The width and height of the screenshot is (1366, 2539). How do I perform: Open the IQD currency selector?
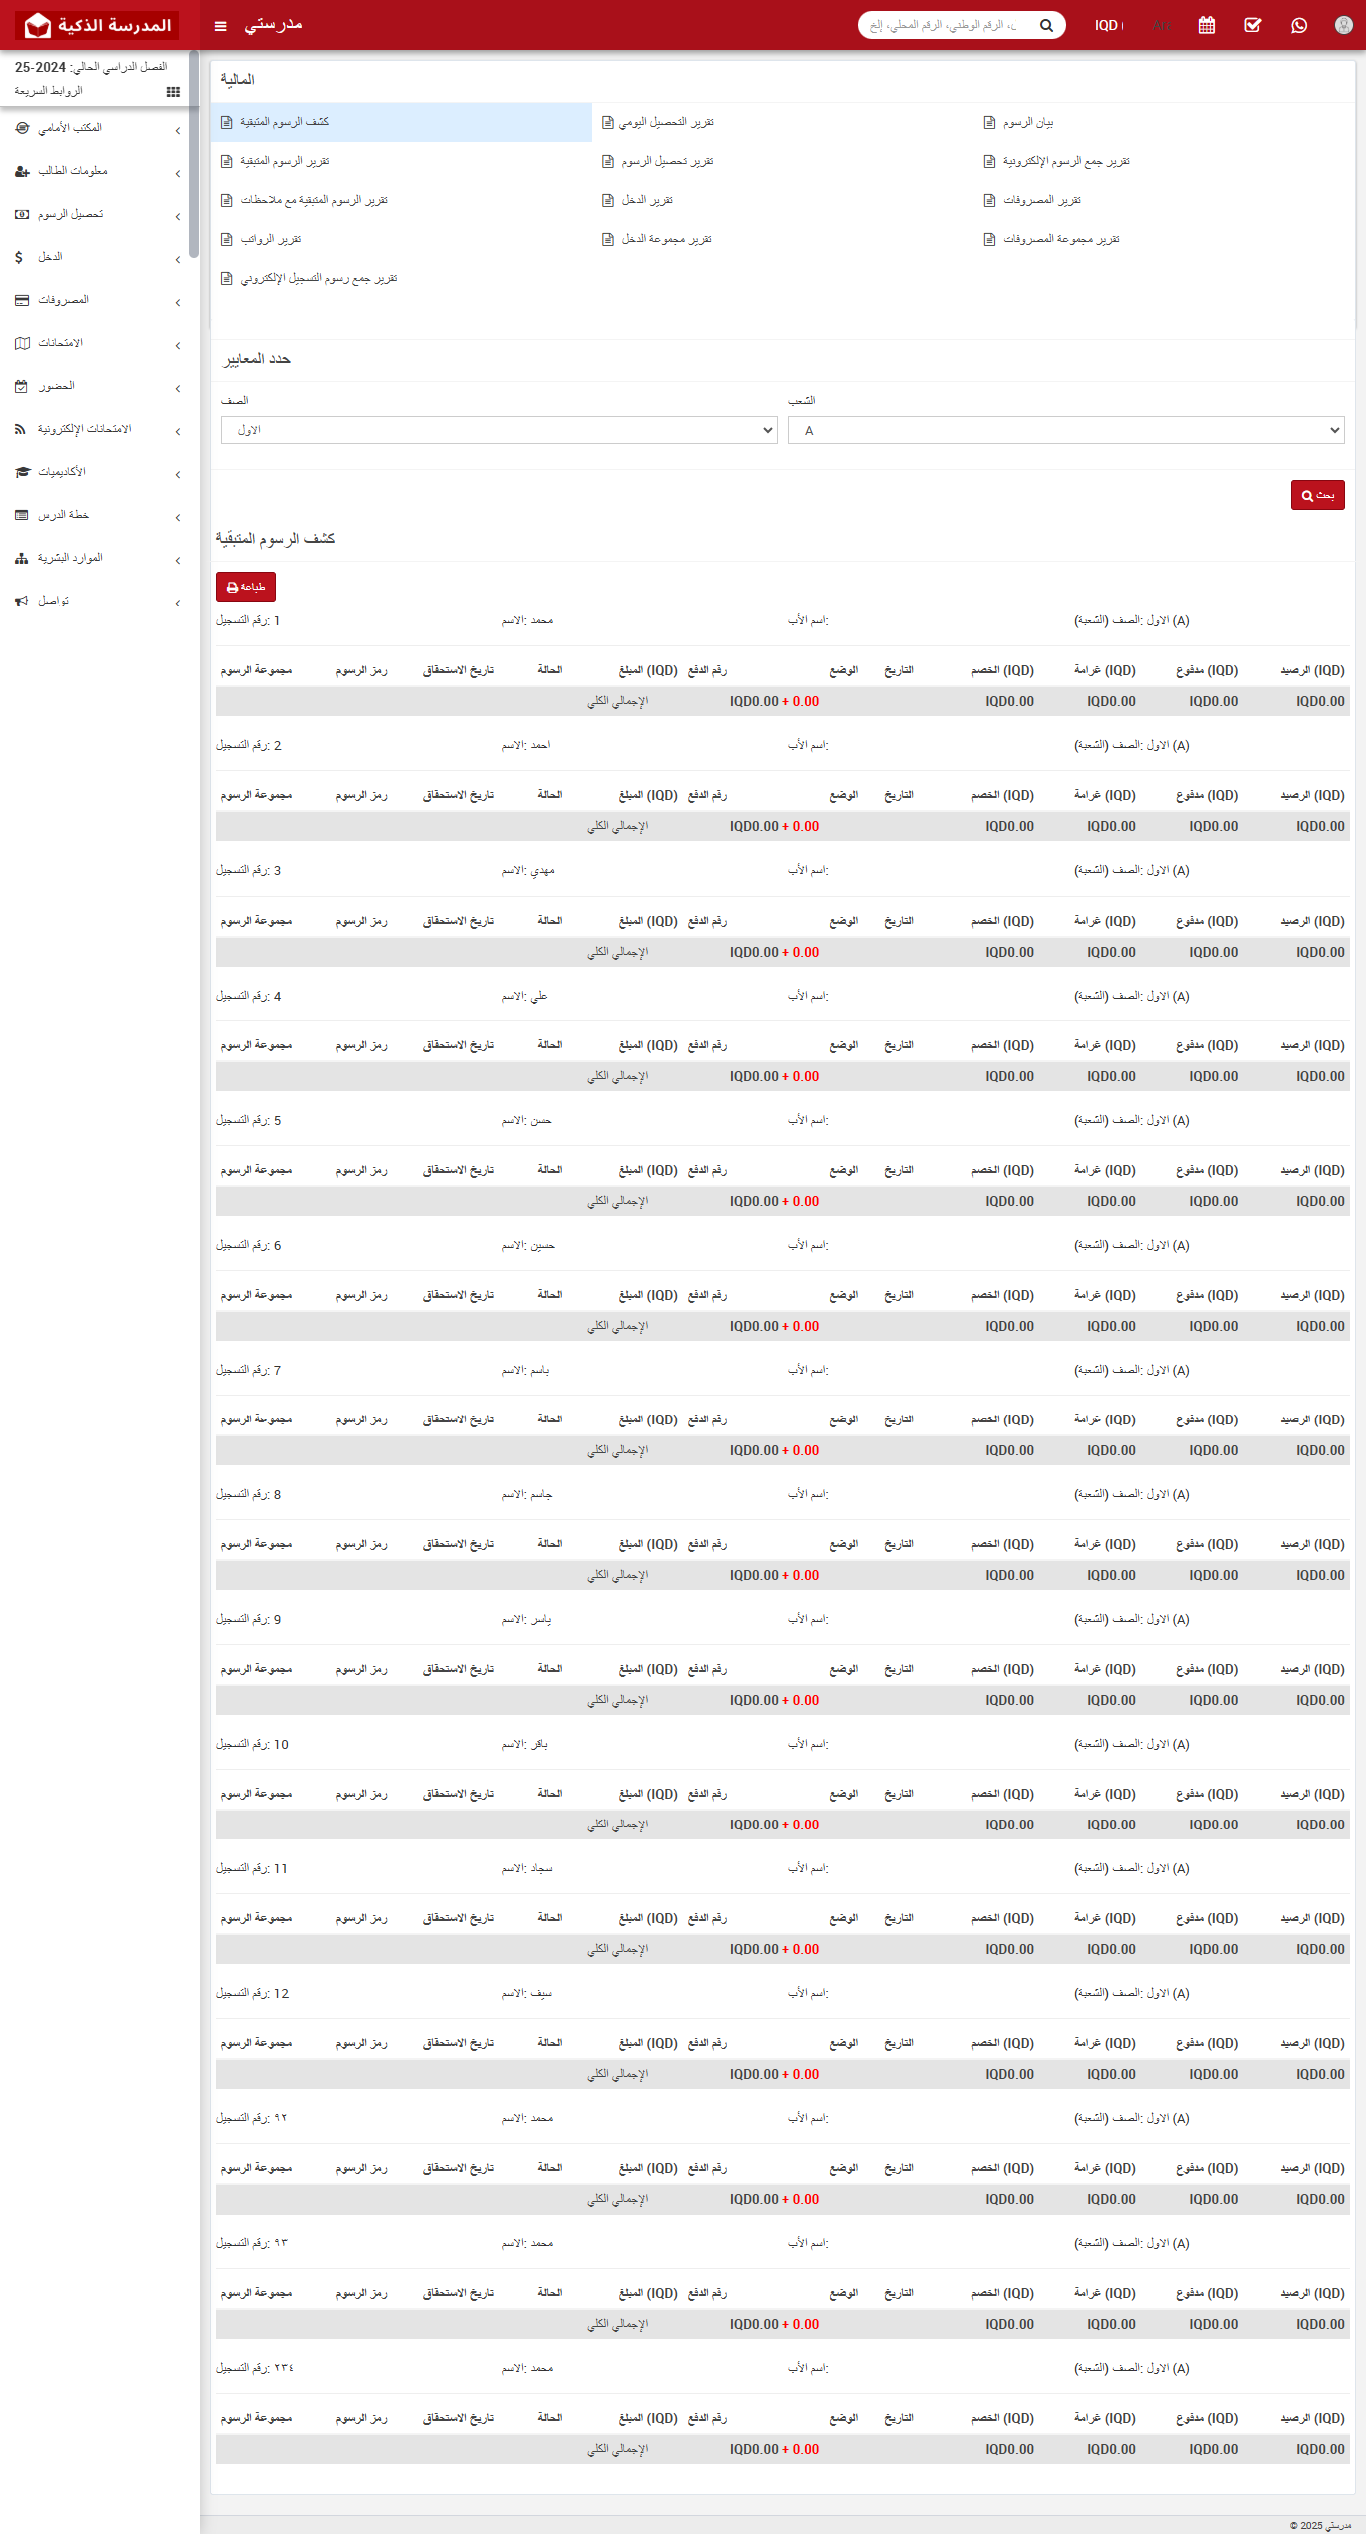point(1108,26)
